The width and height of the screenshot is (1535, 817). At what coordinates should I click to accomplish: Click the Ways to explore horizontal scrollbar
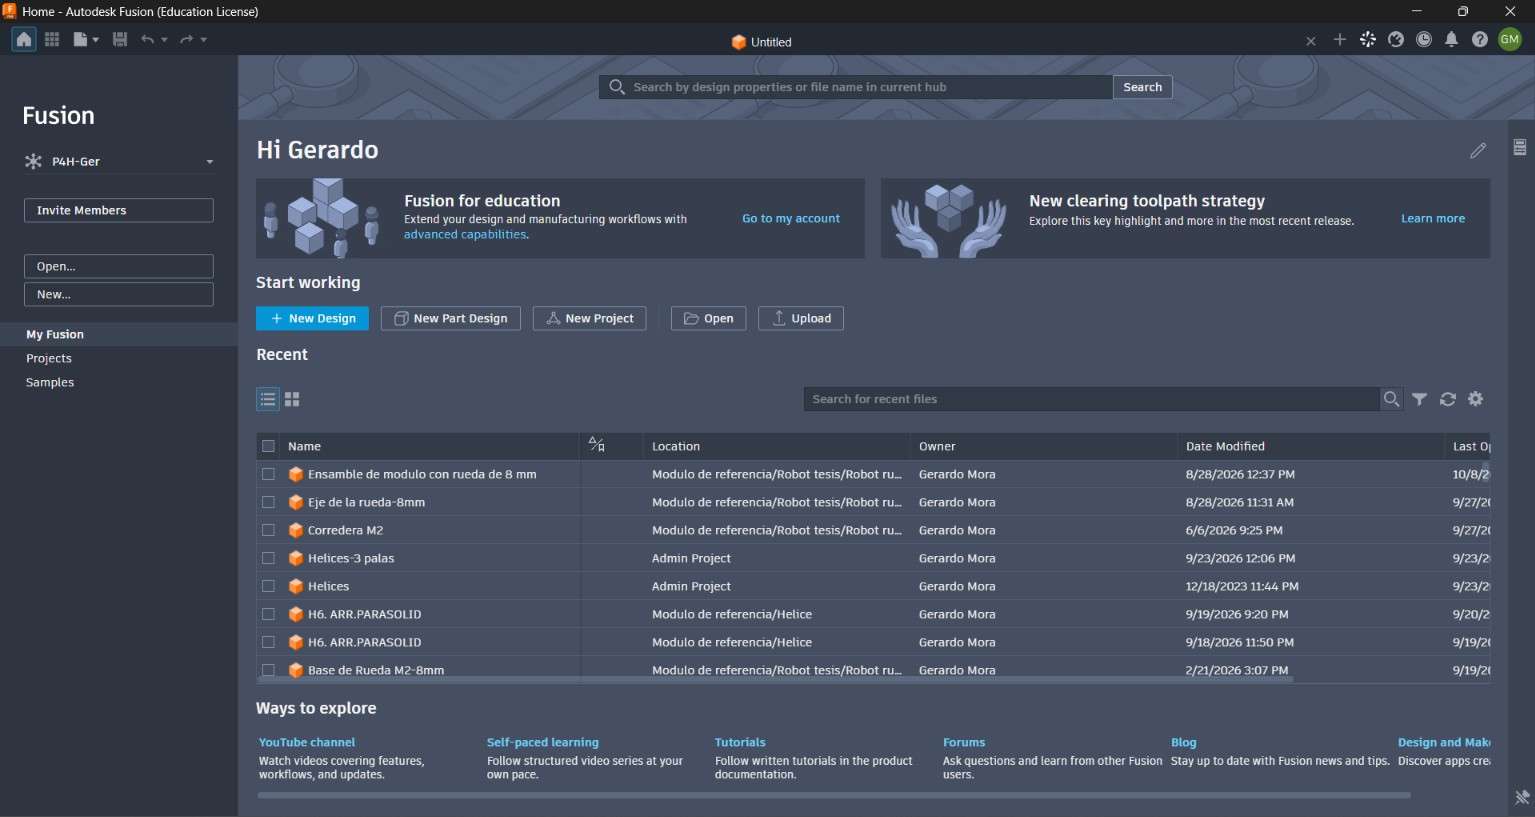coord(834,796)
